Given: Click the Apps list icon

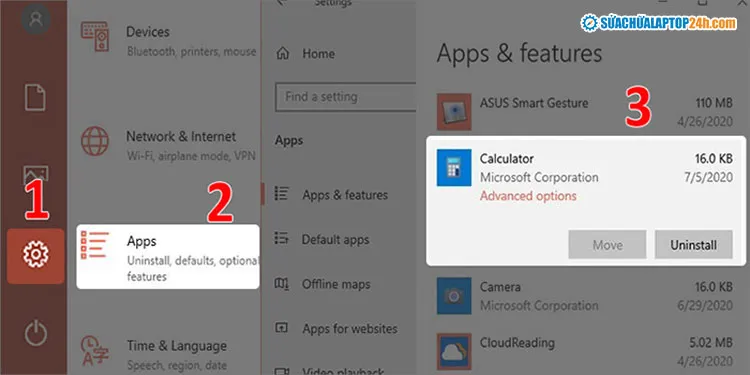Looking at the screenshot, I should (95, 245).
